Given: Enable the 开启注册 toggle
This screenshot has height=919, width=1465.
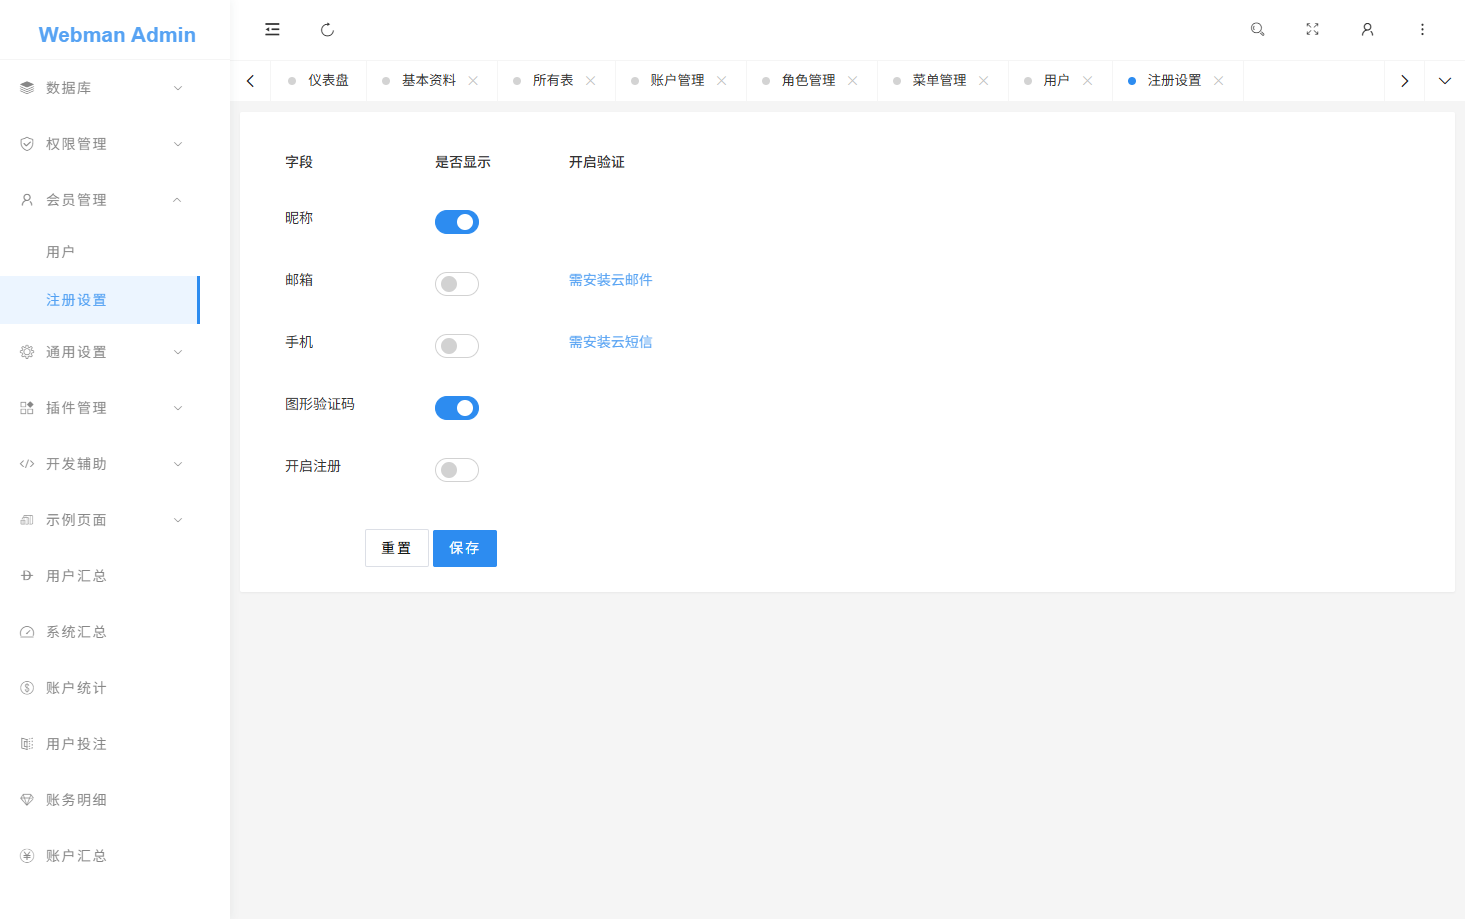Looking at the screenshot, I should coord(457,469).
